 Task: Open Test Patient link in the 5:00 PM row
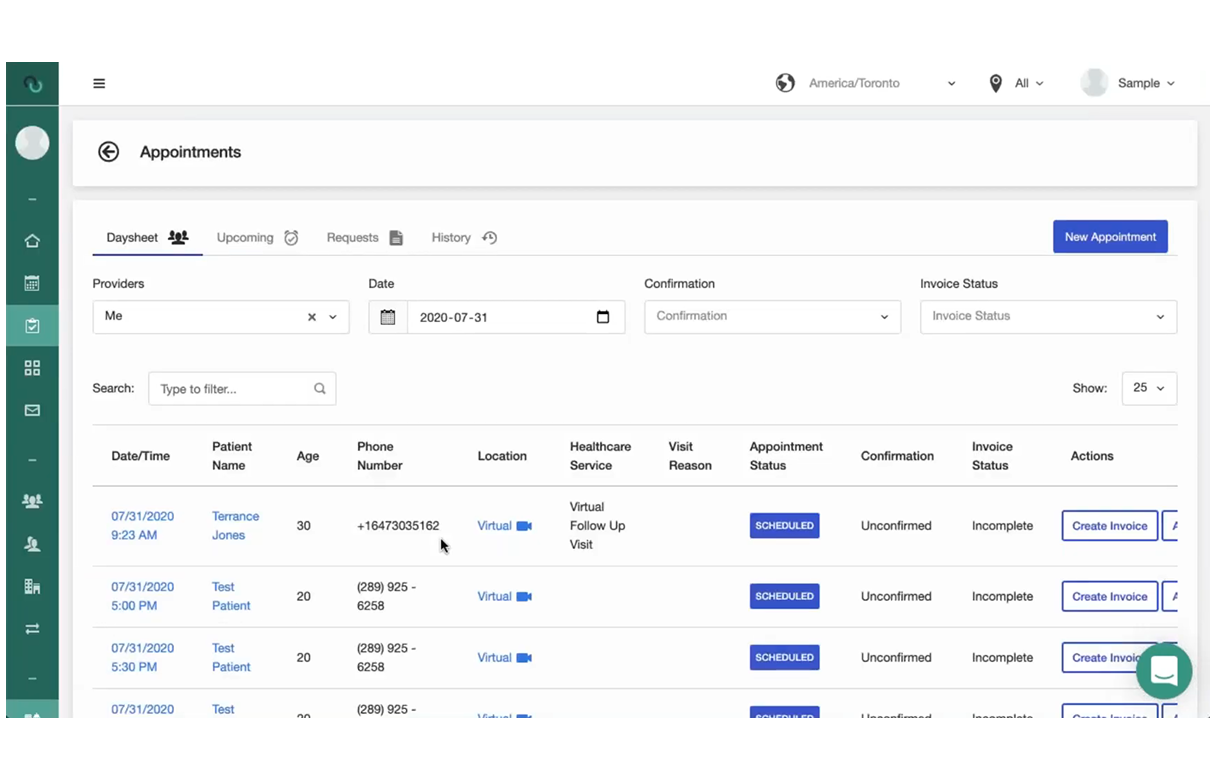tap(231, 597)
